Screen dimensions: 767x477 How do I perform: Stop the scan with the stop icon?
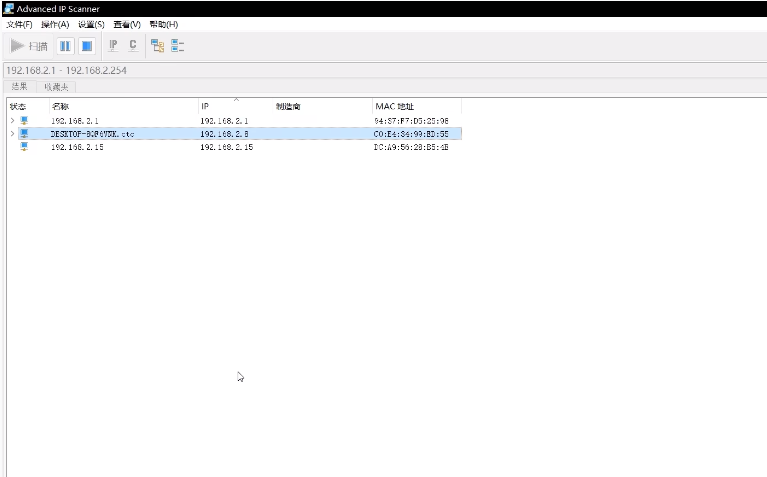point(87,46)
